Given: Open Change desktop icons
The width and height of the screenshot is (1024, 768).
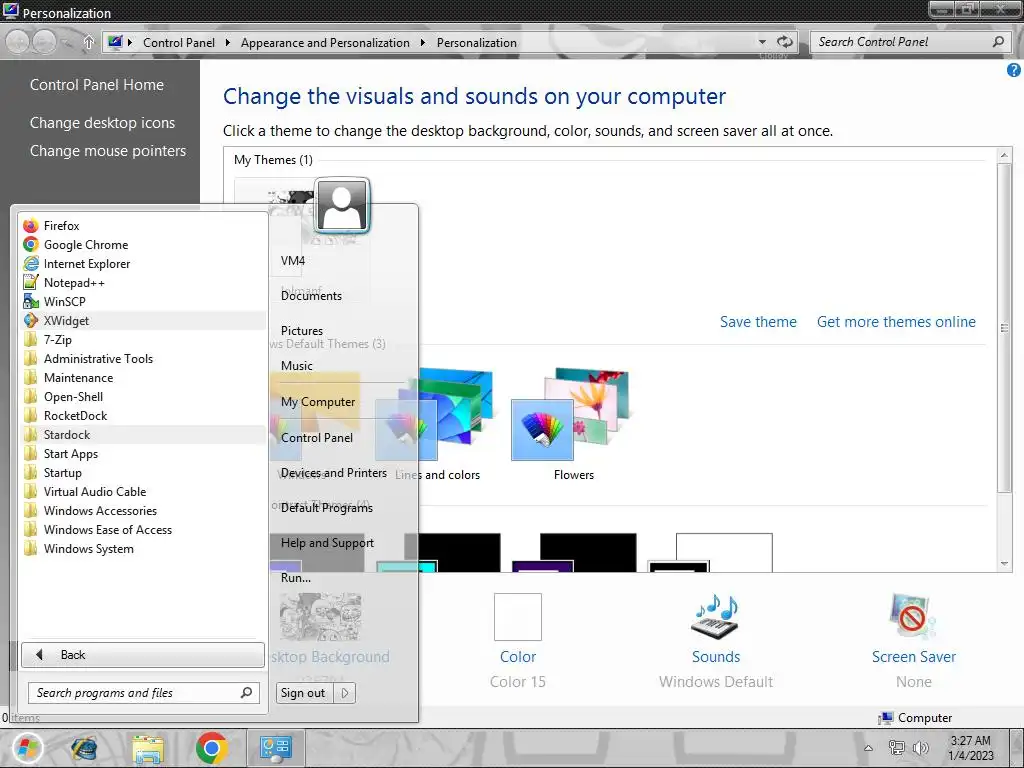Looking at the screenshot, I should 103,123.
